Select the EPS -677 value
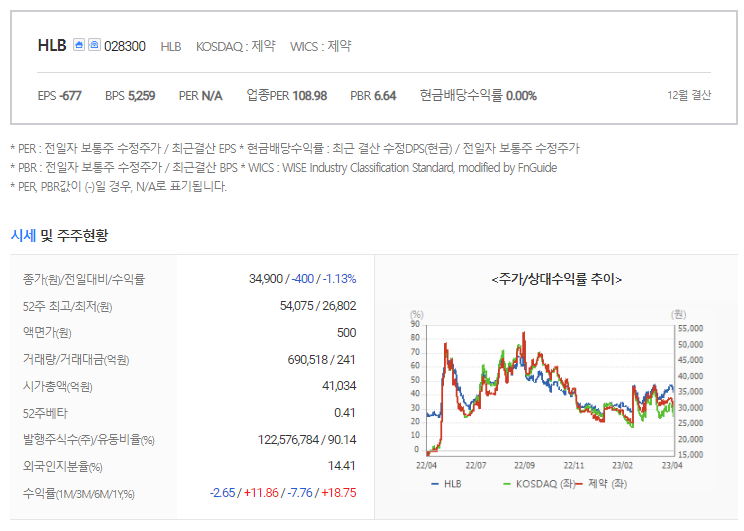The height and width of the screenshot is (531, 744). point(59,96)
